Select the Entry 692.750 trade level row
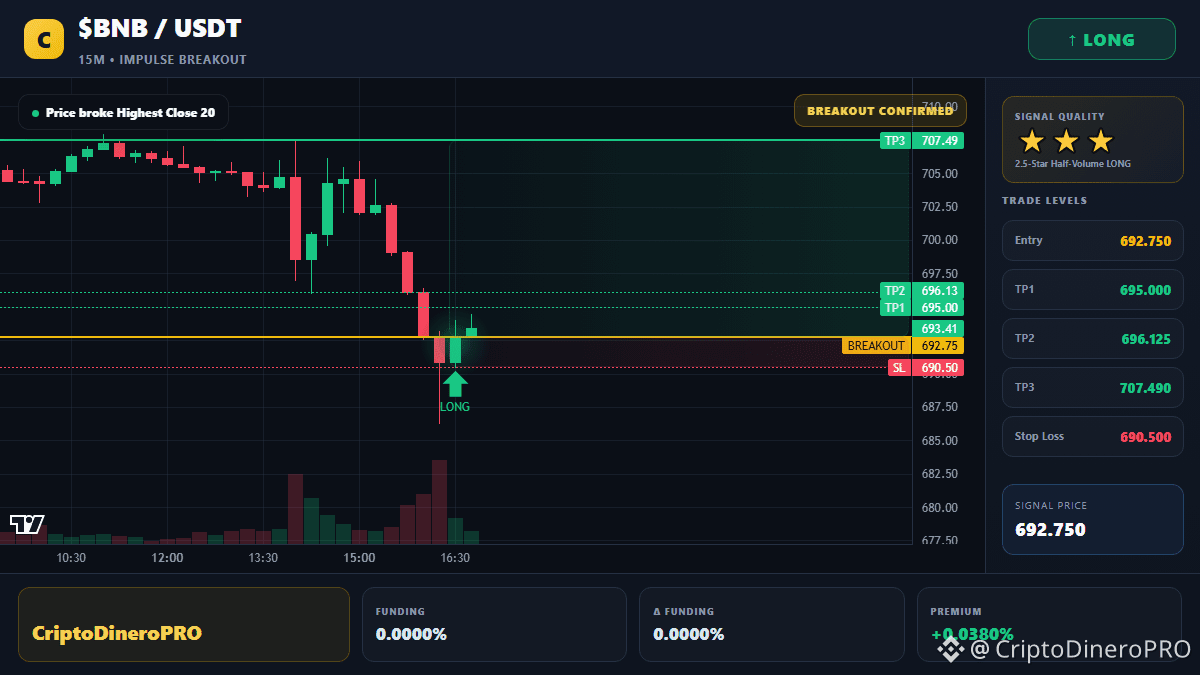This screenshot has width=1200, height=675. [x=1092, y=240]
